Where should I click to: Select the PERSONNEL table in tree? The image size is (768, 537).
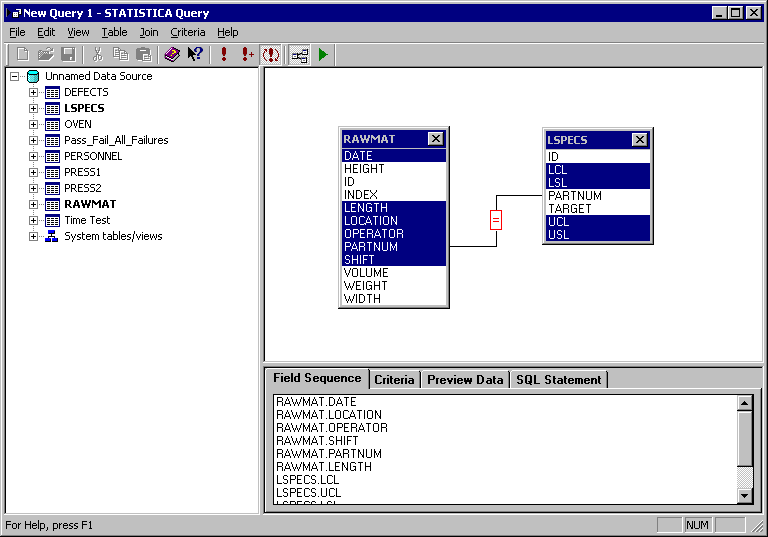(93, 156)
